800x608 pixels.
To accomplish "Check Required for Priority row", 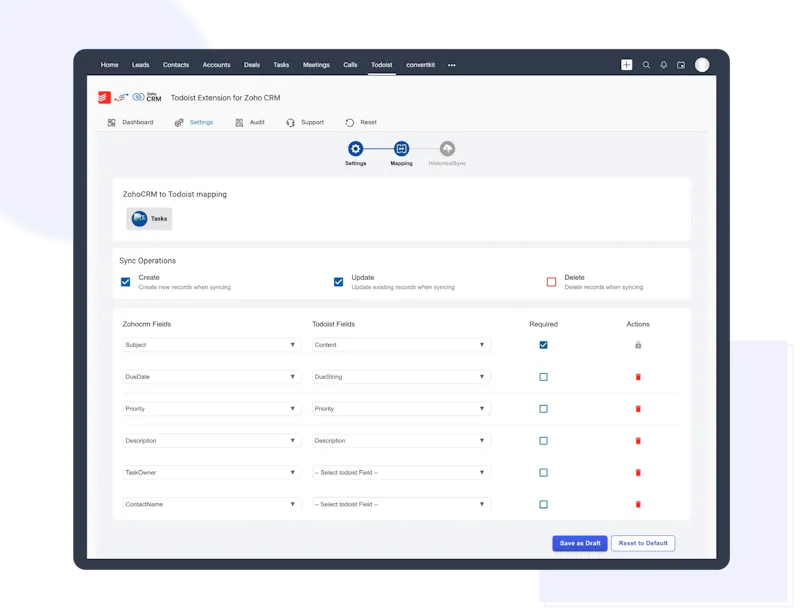I will pyautogui.click(x=543, y=409).
